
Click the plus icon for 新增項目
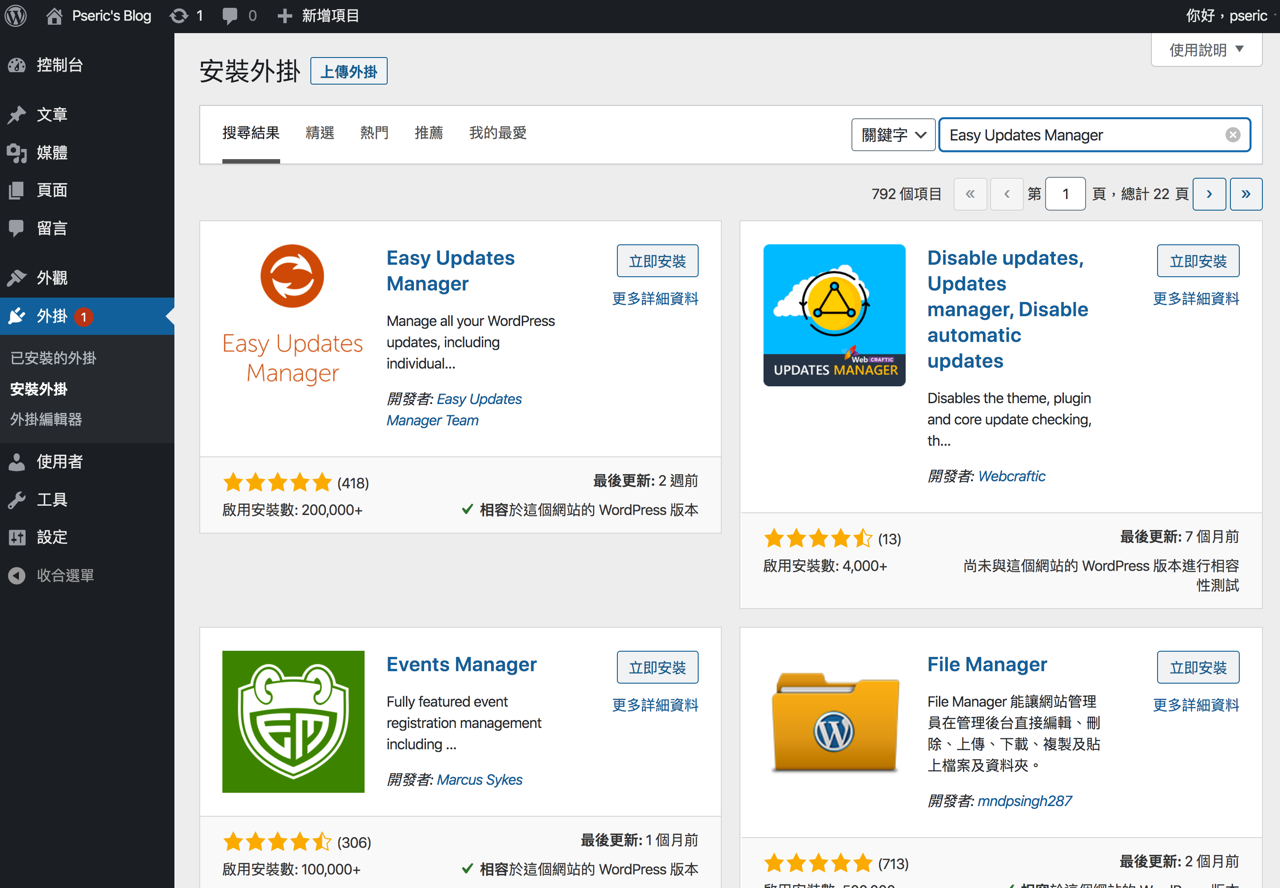point(285,16)
